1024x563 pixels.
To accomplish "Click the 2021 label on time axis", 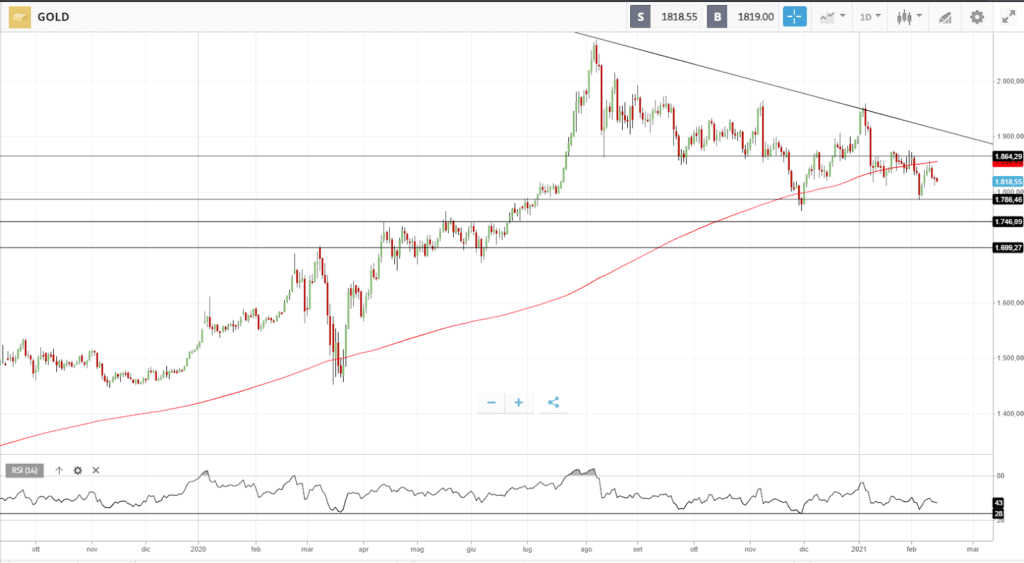I will click(859, 549).
